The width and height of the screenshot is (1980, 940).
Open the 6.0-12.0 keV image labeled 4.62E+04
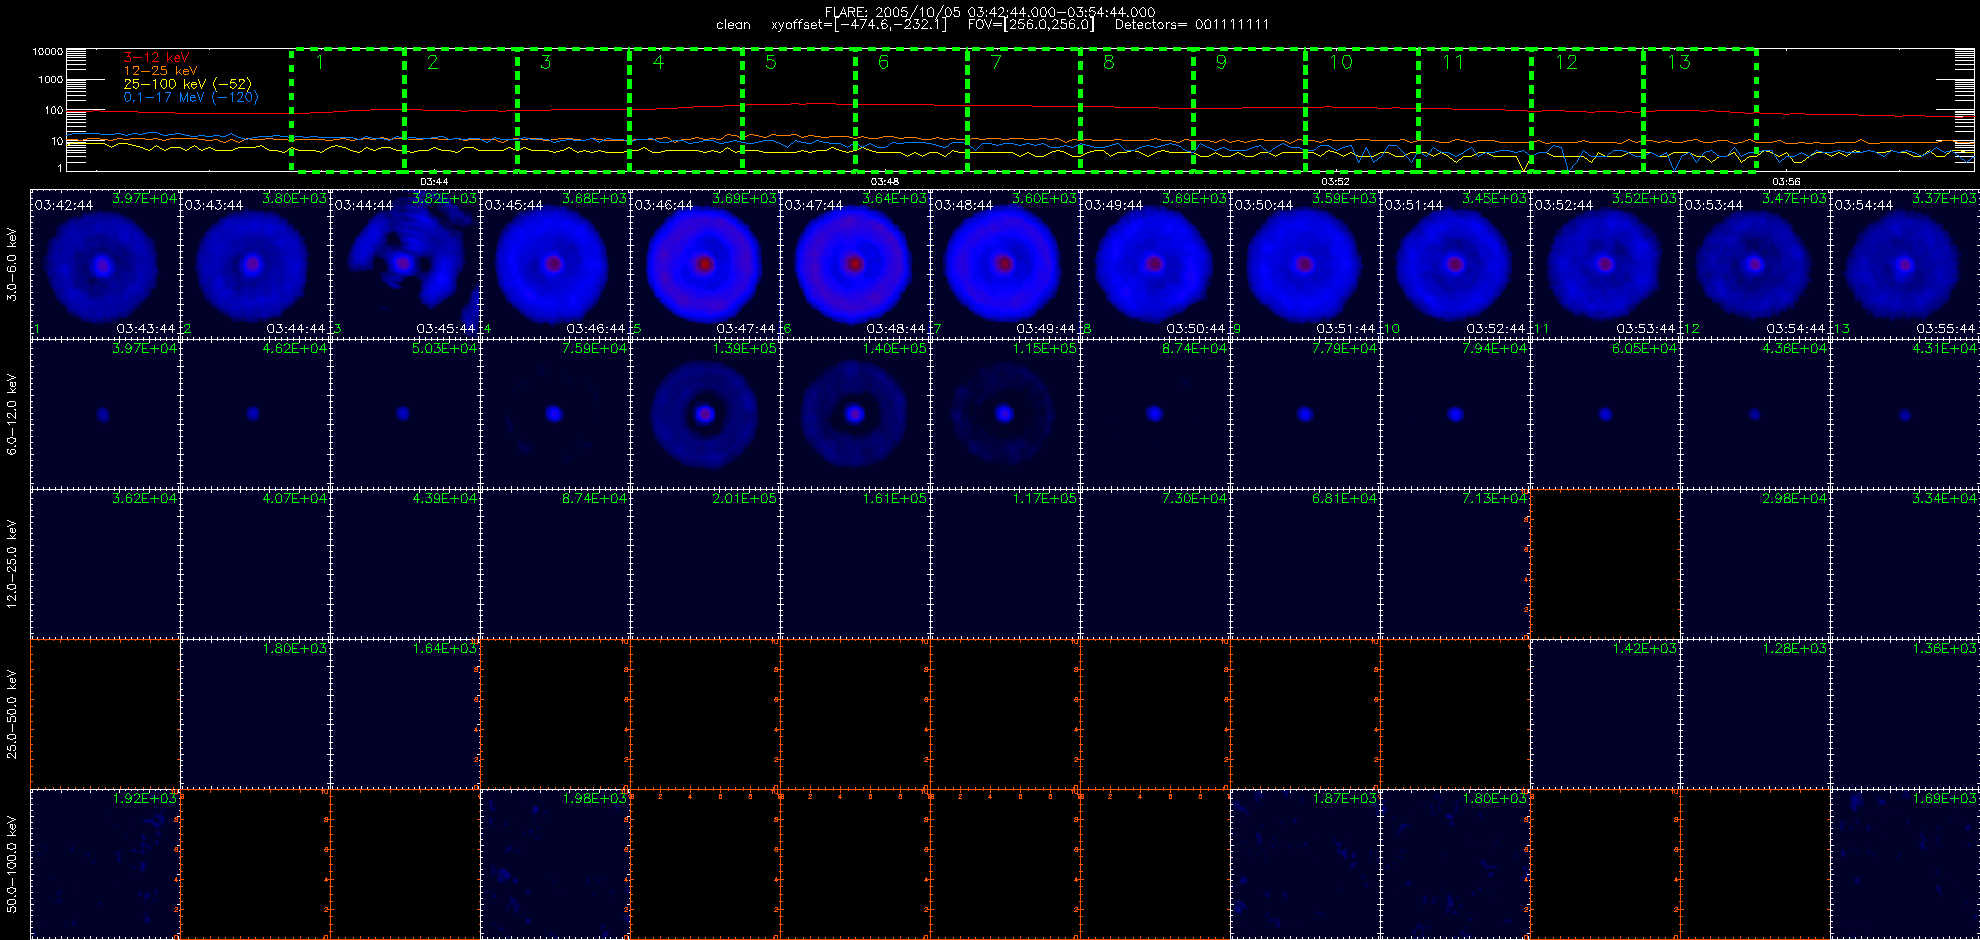click(x=255, y=414)
